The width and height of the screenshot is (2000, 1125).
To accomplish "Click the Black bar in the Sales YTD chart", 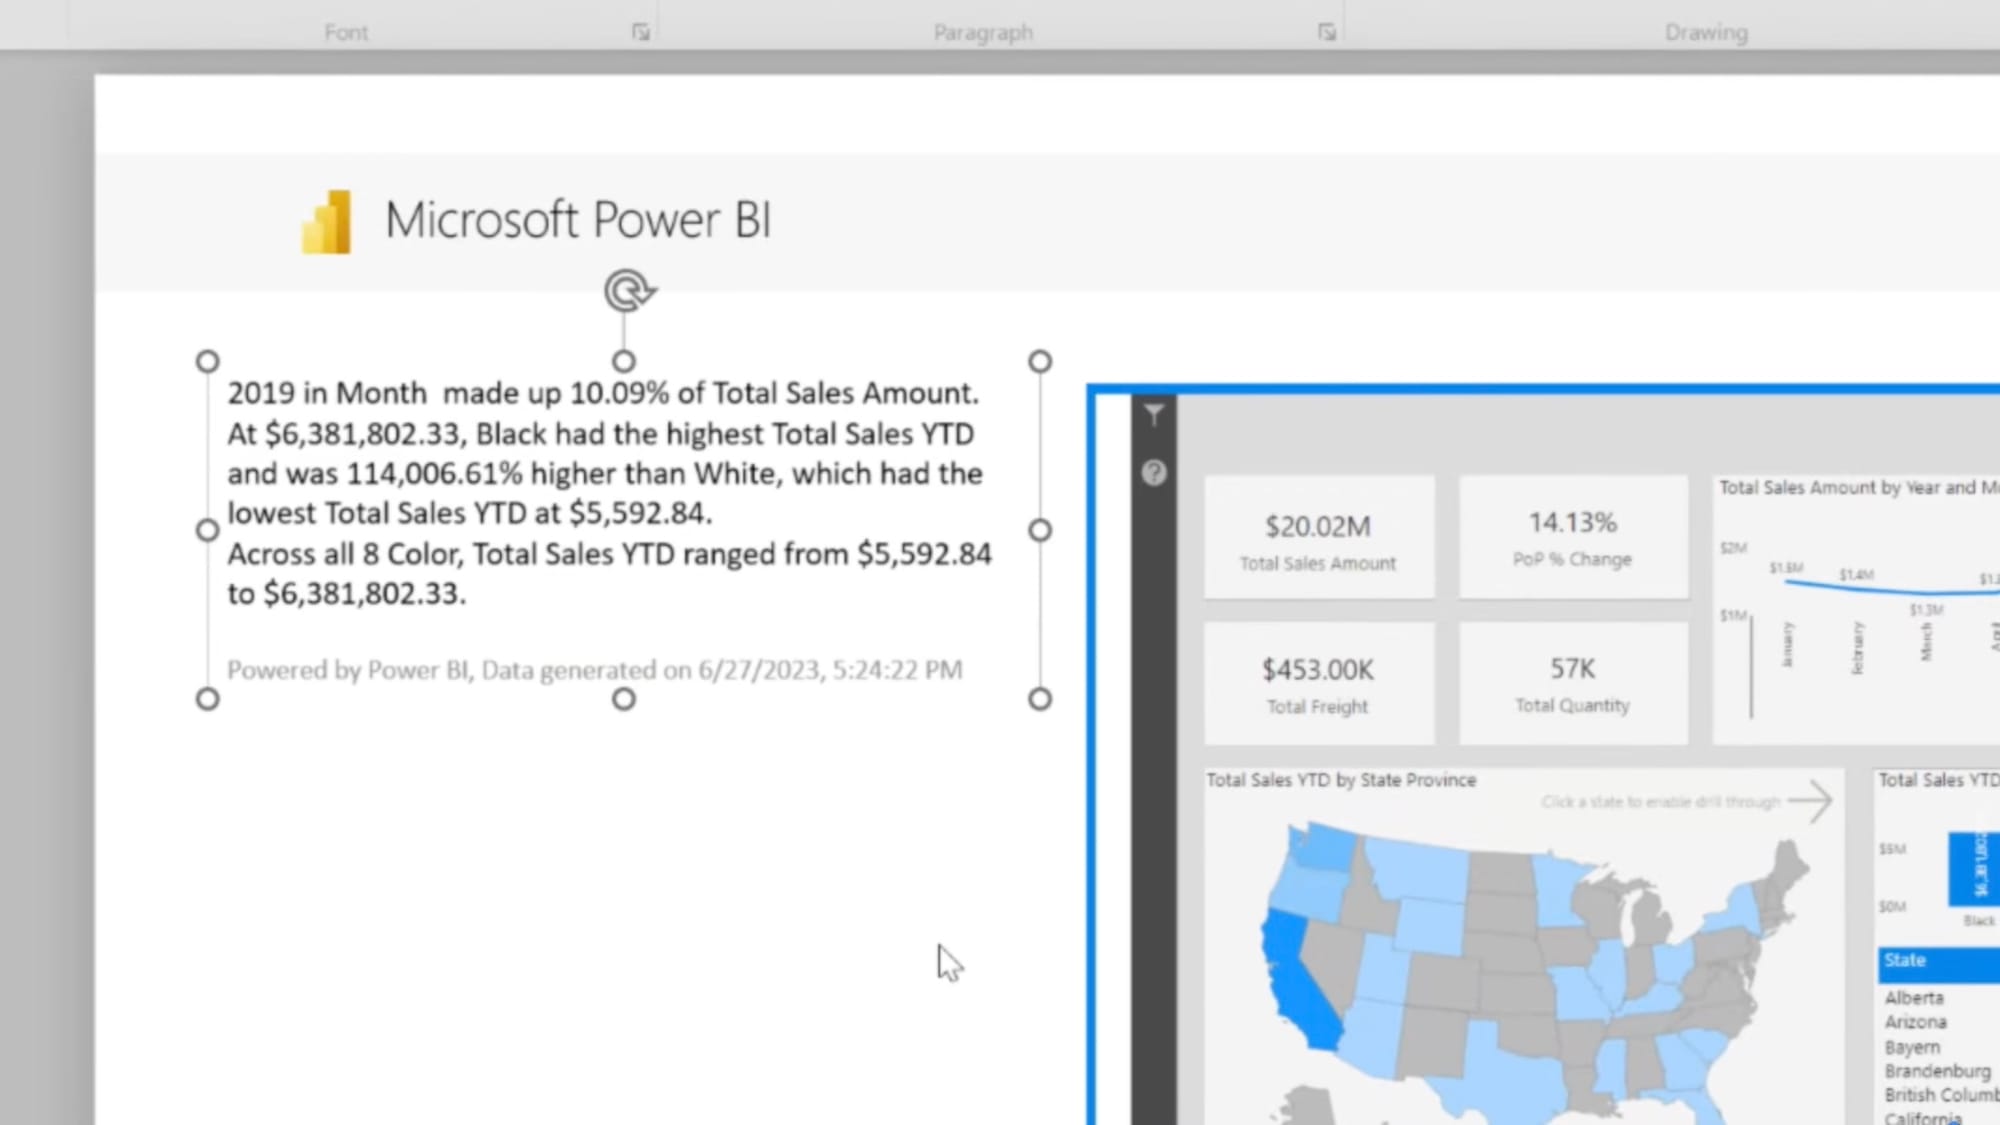I will pos(1976,867).
